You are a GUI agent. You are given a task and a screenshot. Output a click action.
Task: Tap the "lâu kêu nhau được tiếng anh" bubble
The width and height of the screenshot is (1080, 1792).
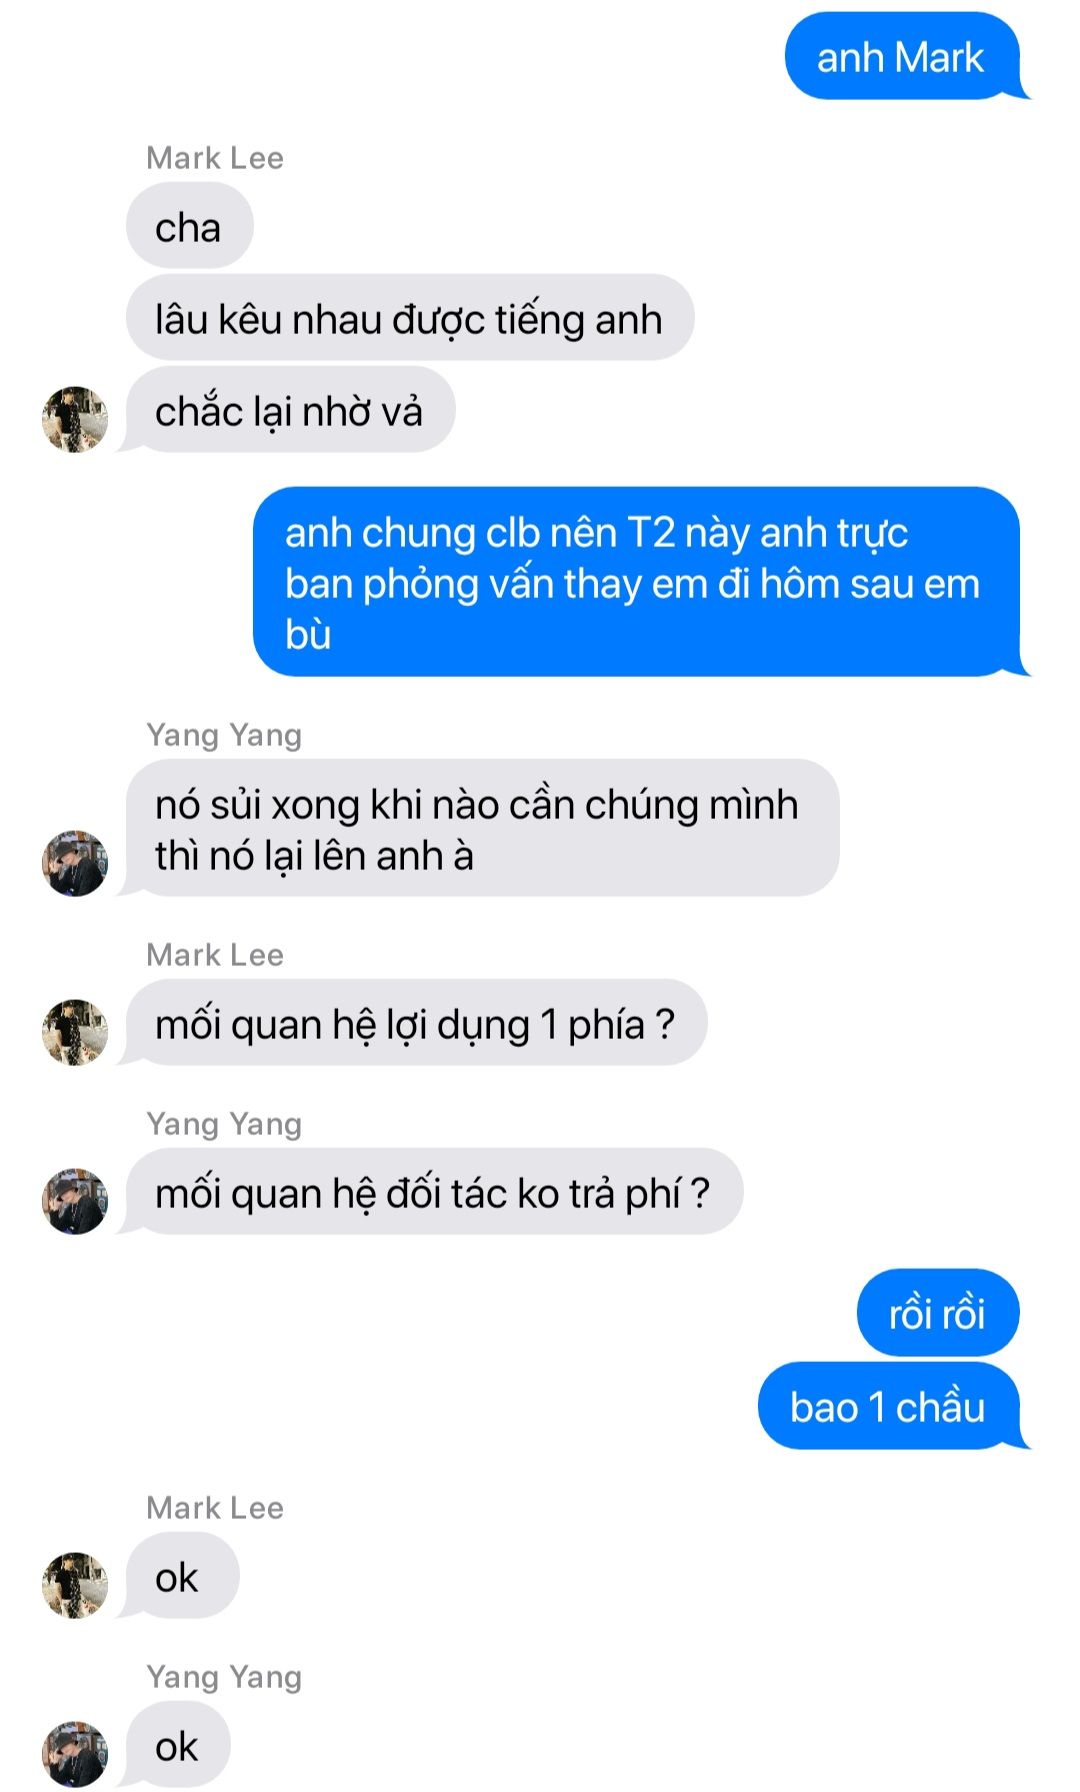[409, 319]
